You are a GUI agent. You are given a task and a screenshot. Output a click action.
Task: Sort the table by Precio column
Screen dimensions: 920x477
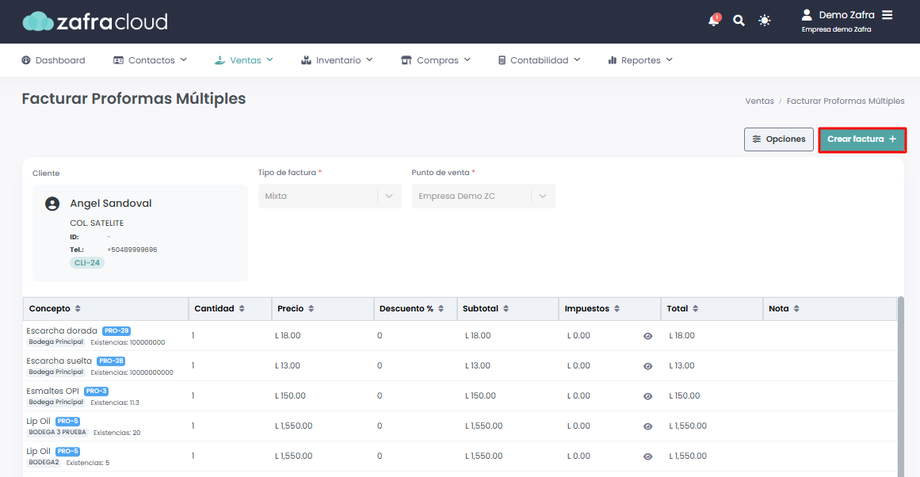pos(311,309)
